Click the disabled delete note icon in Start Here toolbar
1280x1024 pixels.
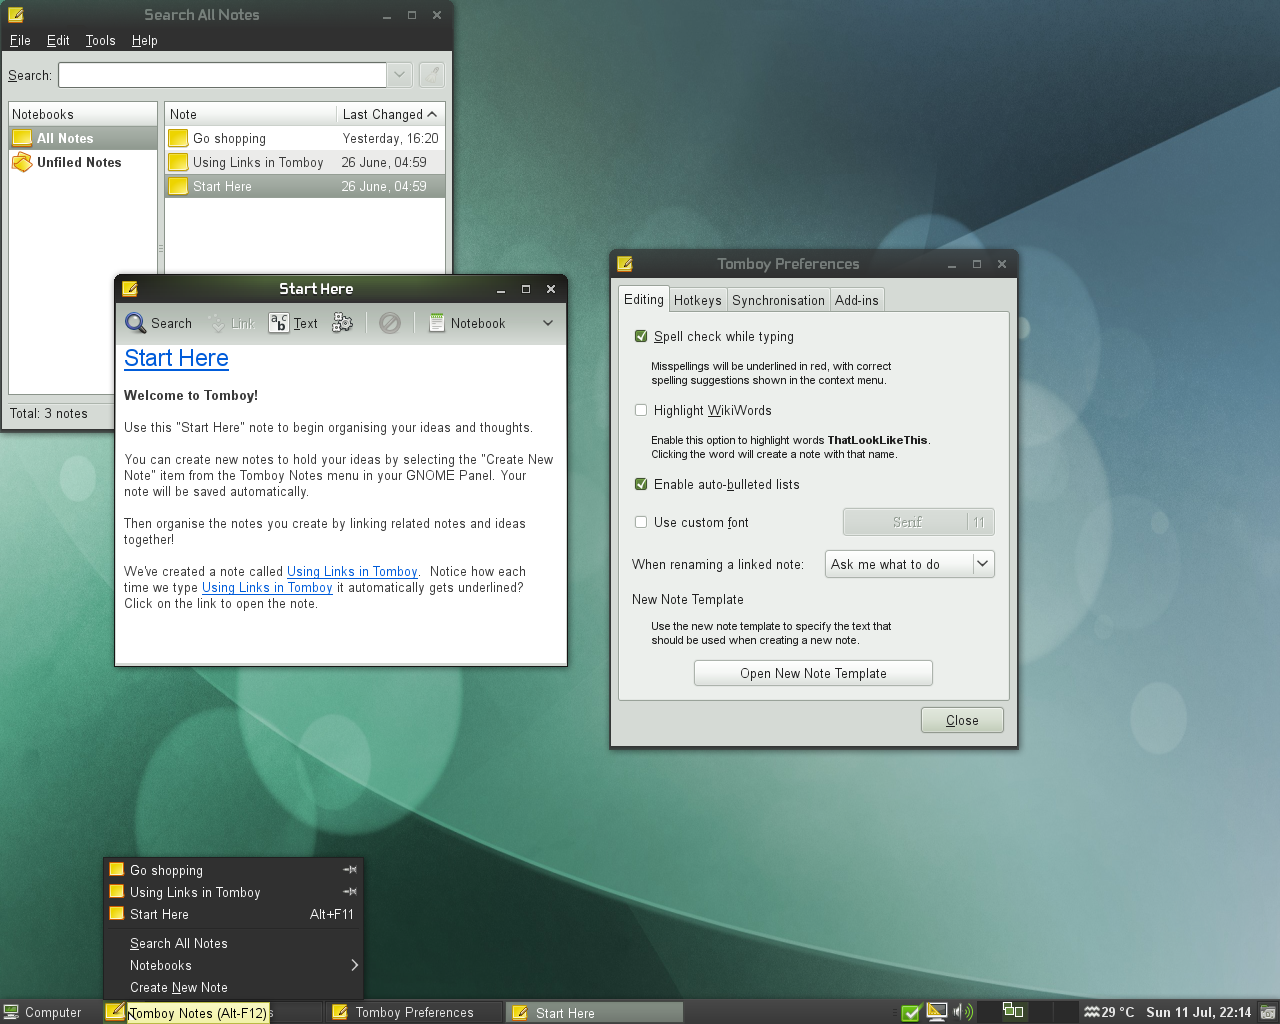[390, 323]
